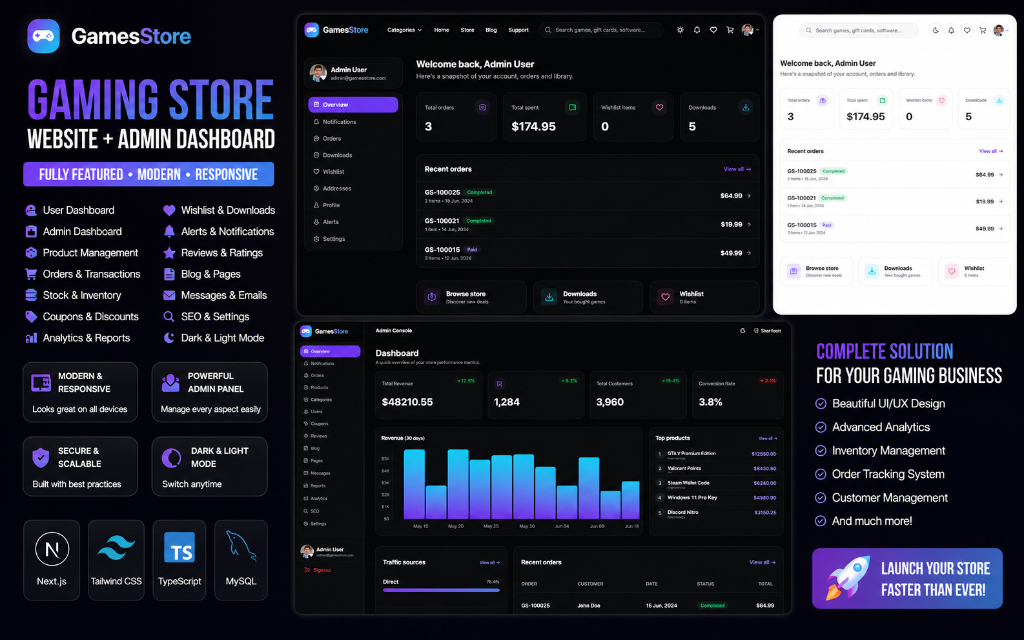Select Overview in the user dashboard sidebar

pyautogui.click(x=353, y=104)
